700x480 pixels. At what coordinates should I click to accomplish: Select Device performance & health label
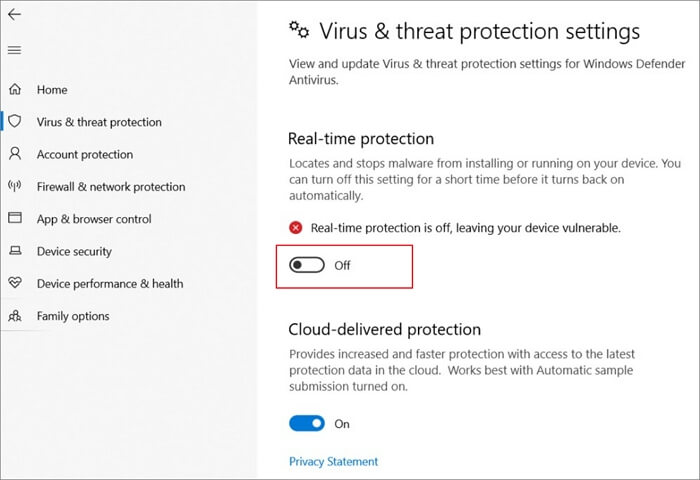pyautogui.click(x=110, y=284)
